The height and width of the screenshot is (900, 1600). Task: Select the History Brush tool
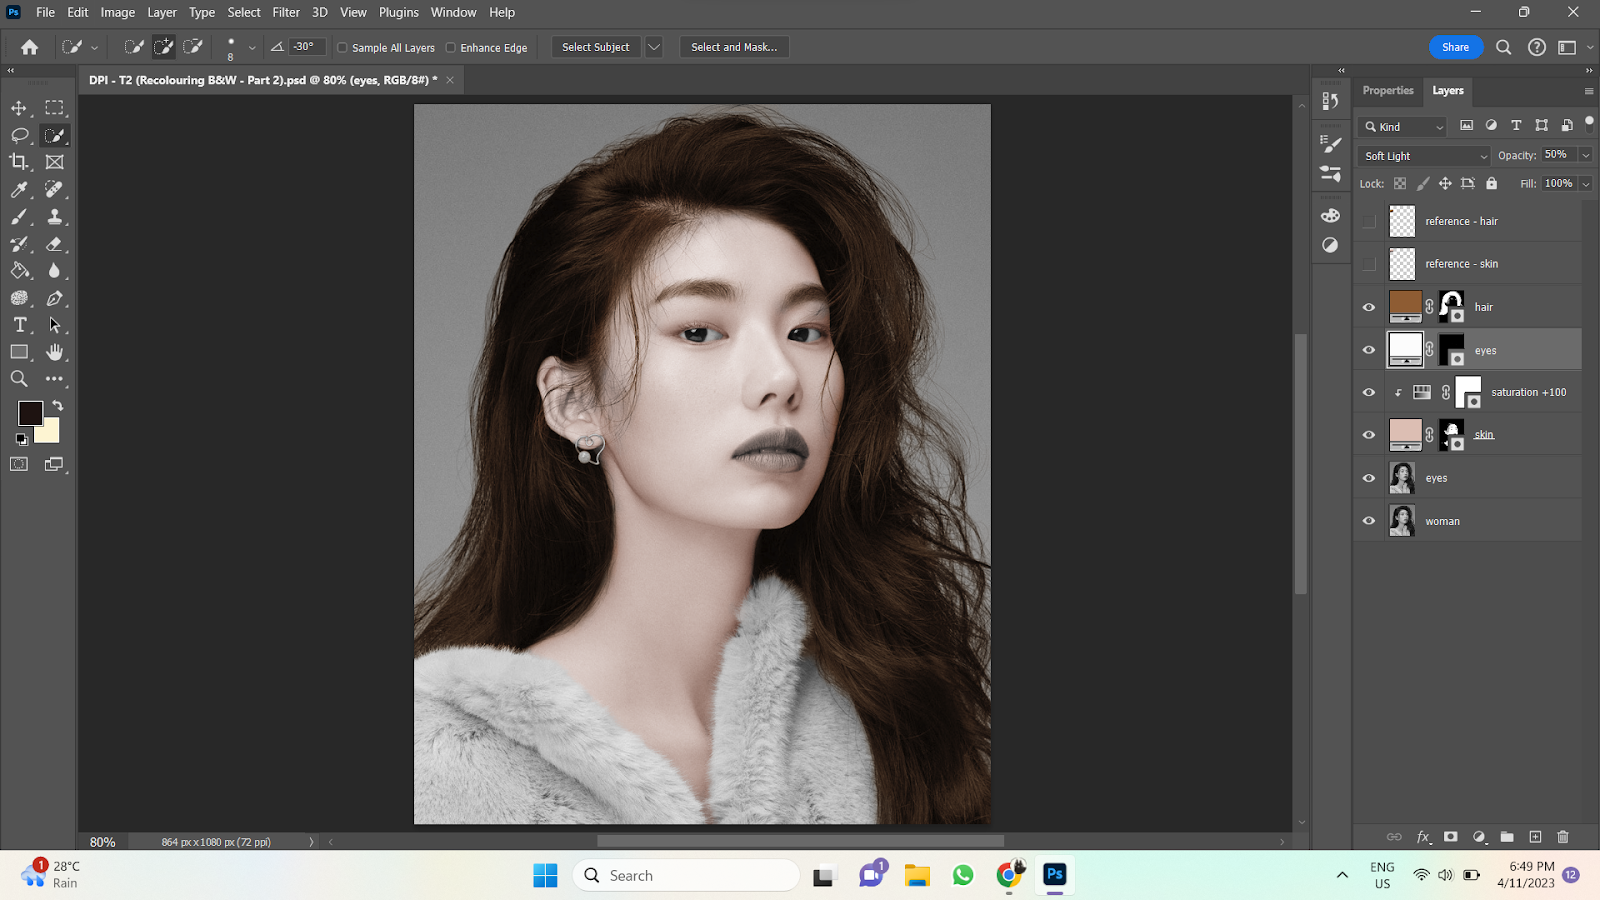click(x=19, y=244)
